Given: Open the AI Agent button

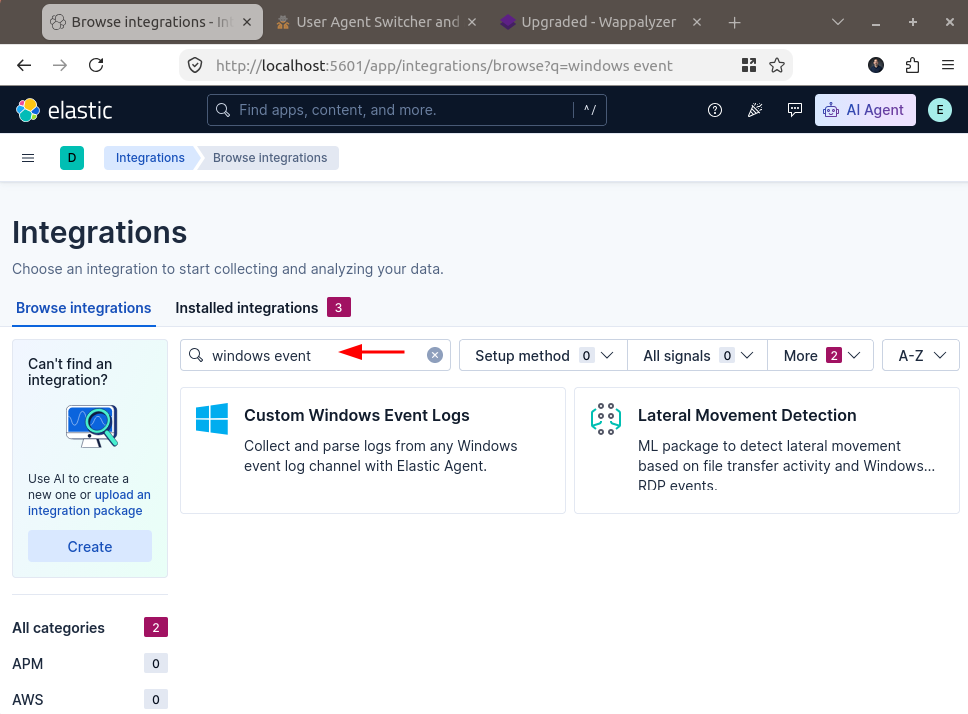Looking at the screenshot, I should (865, 110).
